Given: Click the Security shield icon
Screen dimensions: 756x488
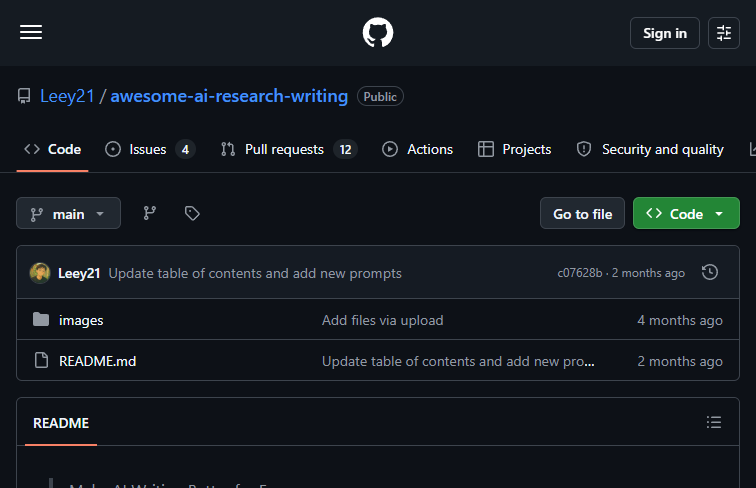Looking at the screenshot, I should tap(584, 149).
